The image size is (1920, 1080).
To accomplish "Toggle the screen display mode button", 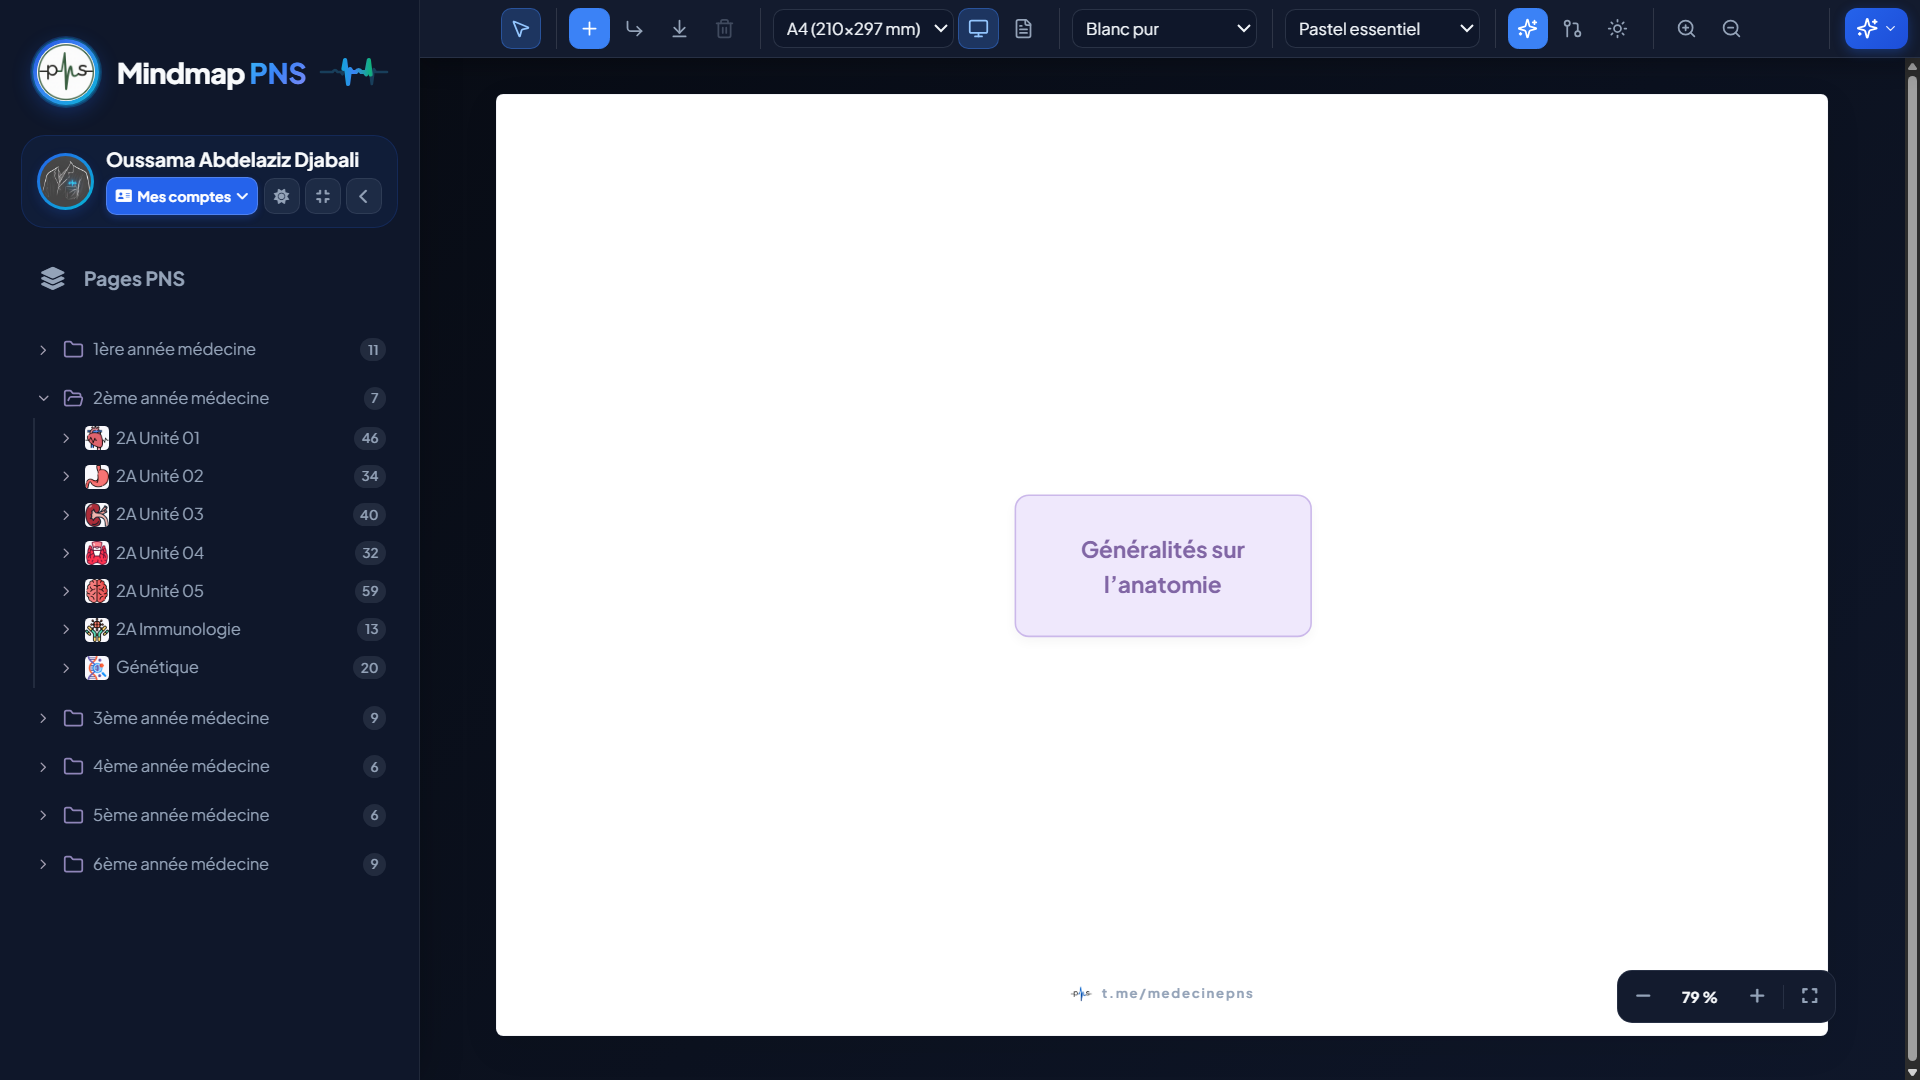I will pos(978,29).
